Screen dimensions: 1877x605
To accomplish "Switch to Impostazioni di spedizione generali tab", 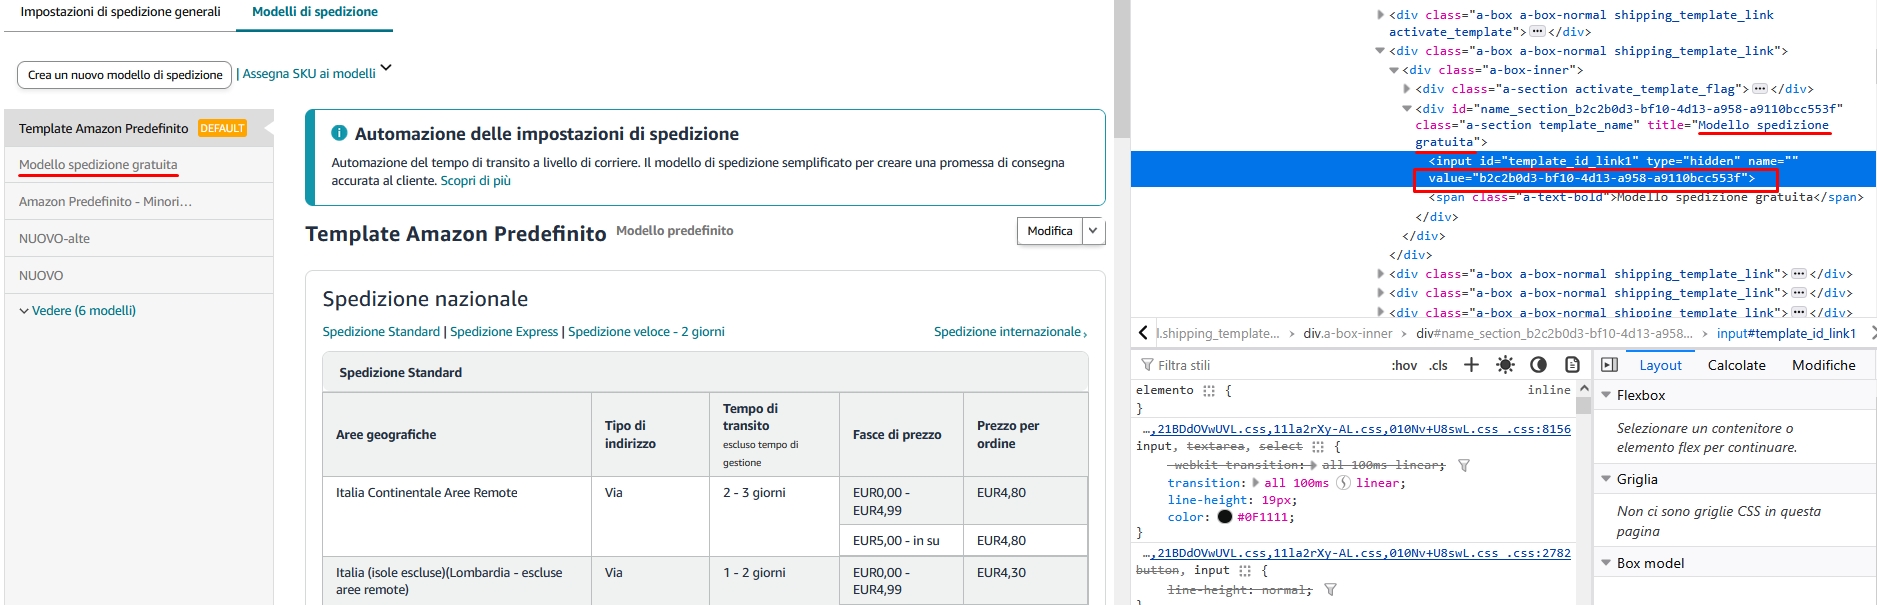I will point(120,12).
